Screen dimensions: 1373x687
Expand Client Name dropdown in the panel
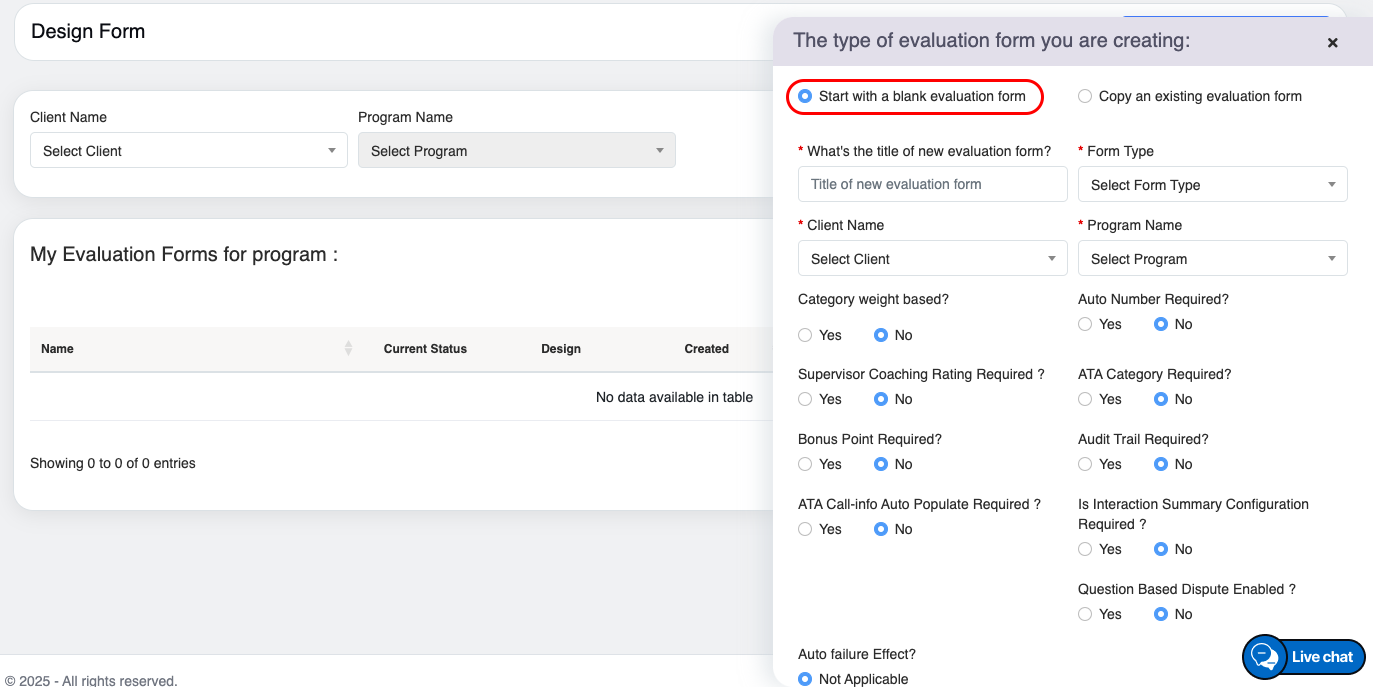(932, 259)
